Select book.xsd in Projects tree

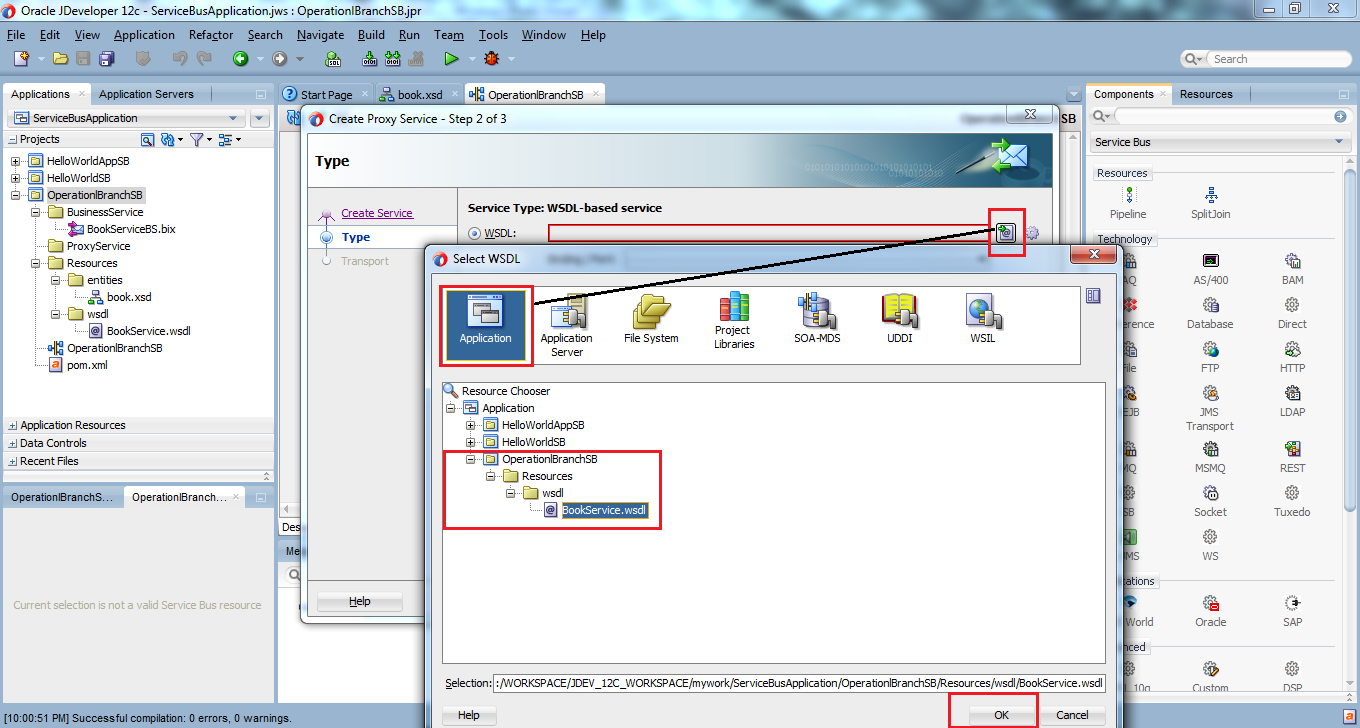129,297
